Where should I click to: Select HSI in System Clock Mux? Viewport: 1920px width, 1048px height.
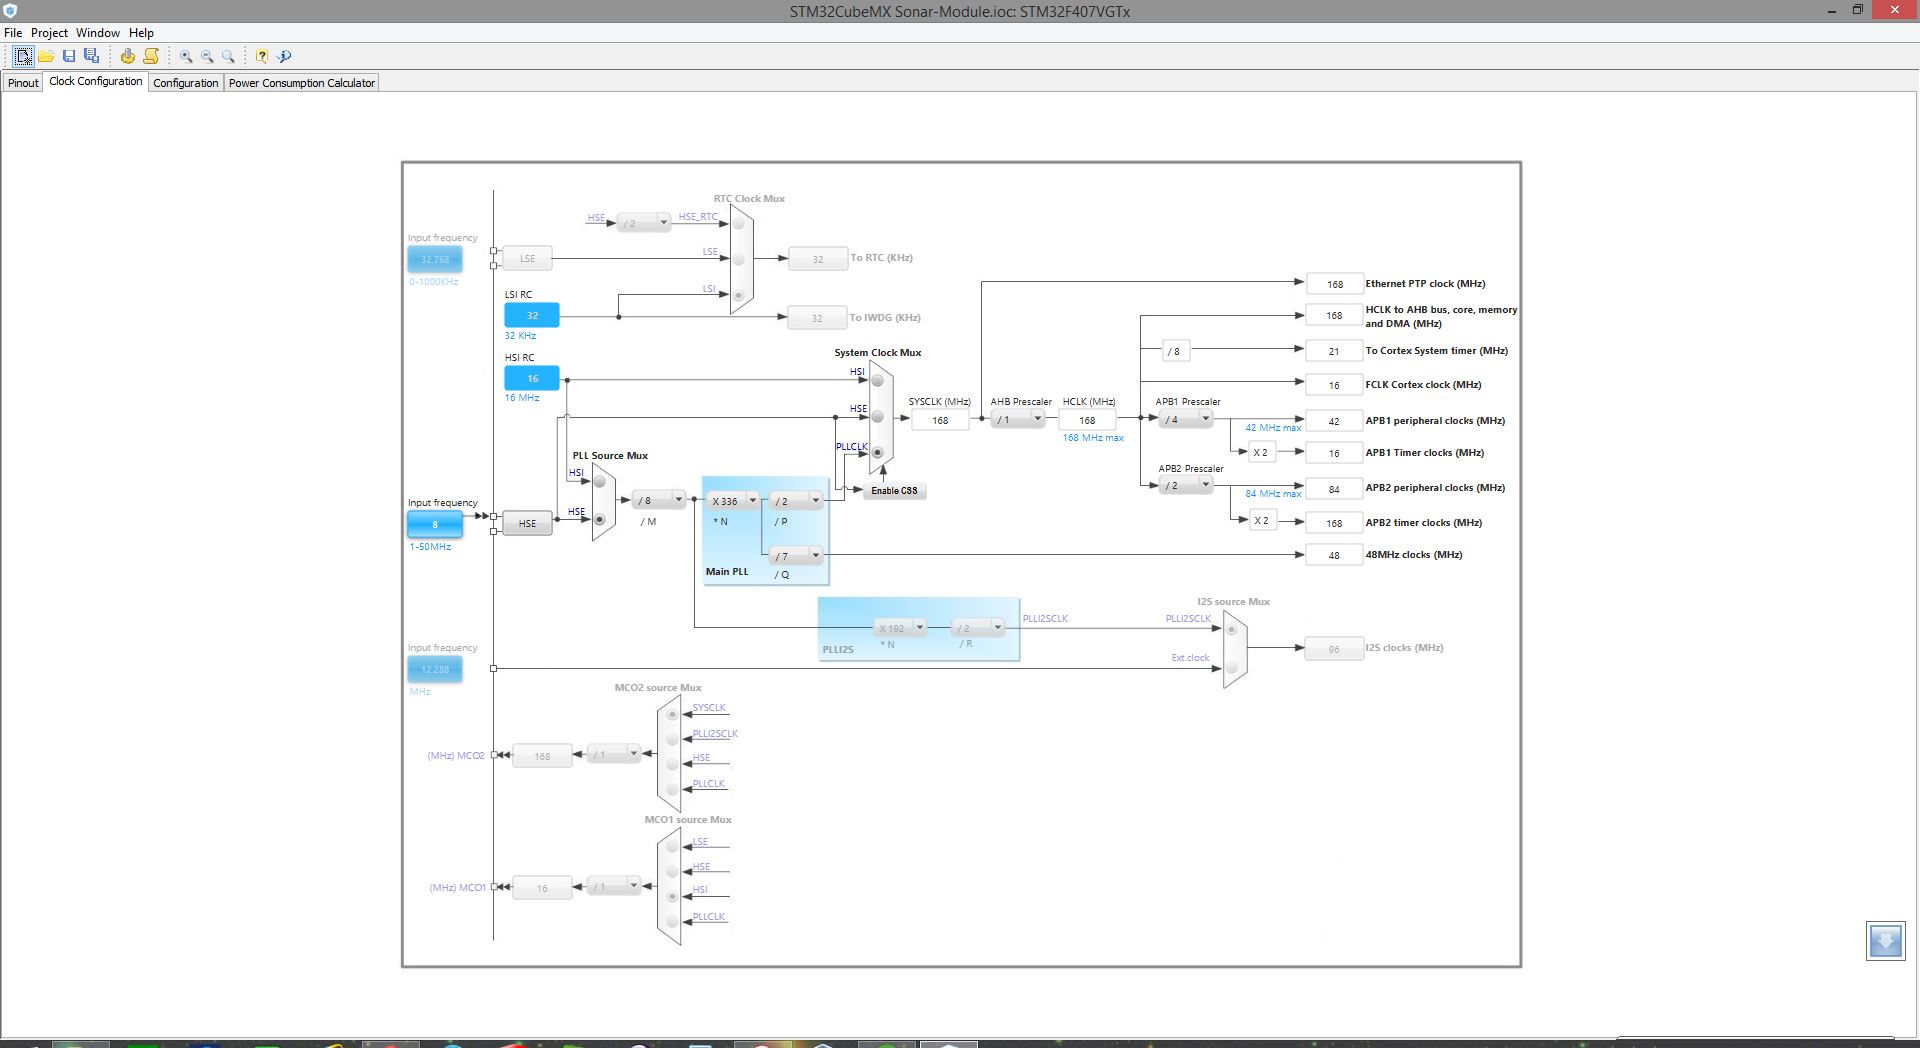click(x=877, y=381)
